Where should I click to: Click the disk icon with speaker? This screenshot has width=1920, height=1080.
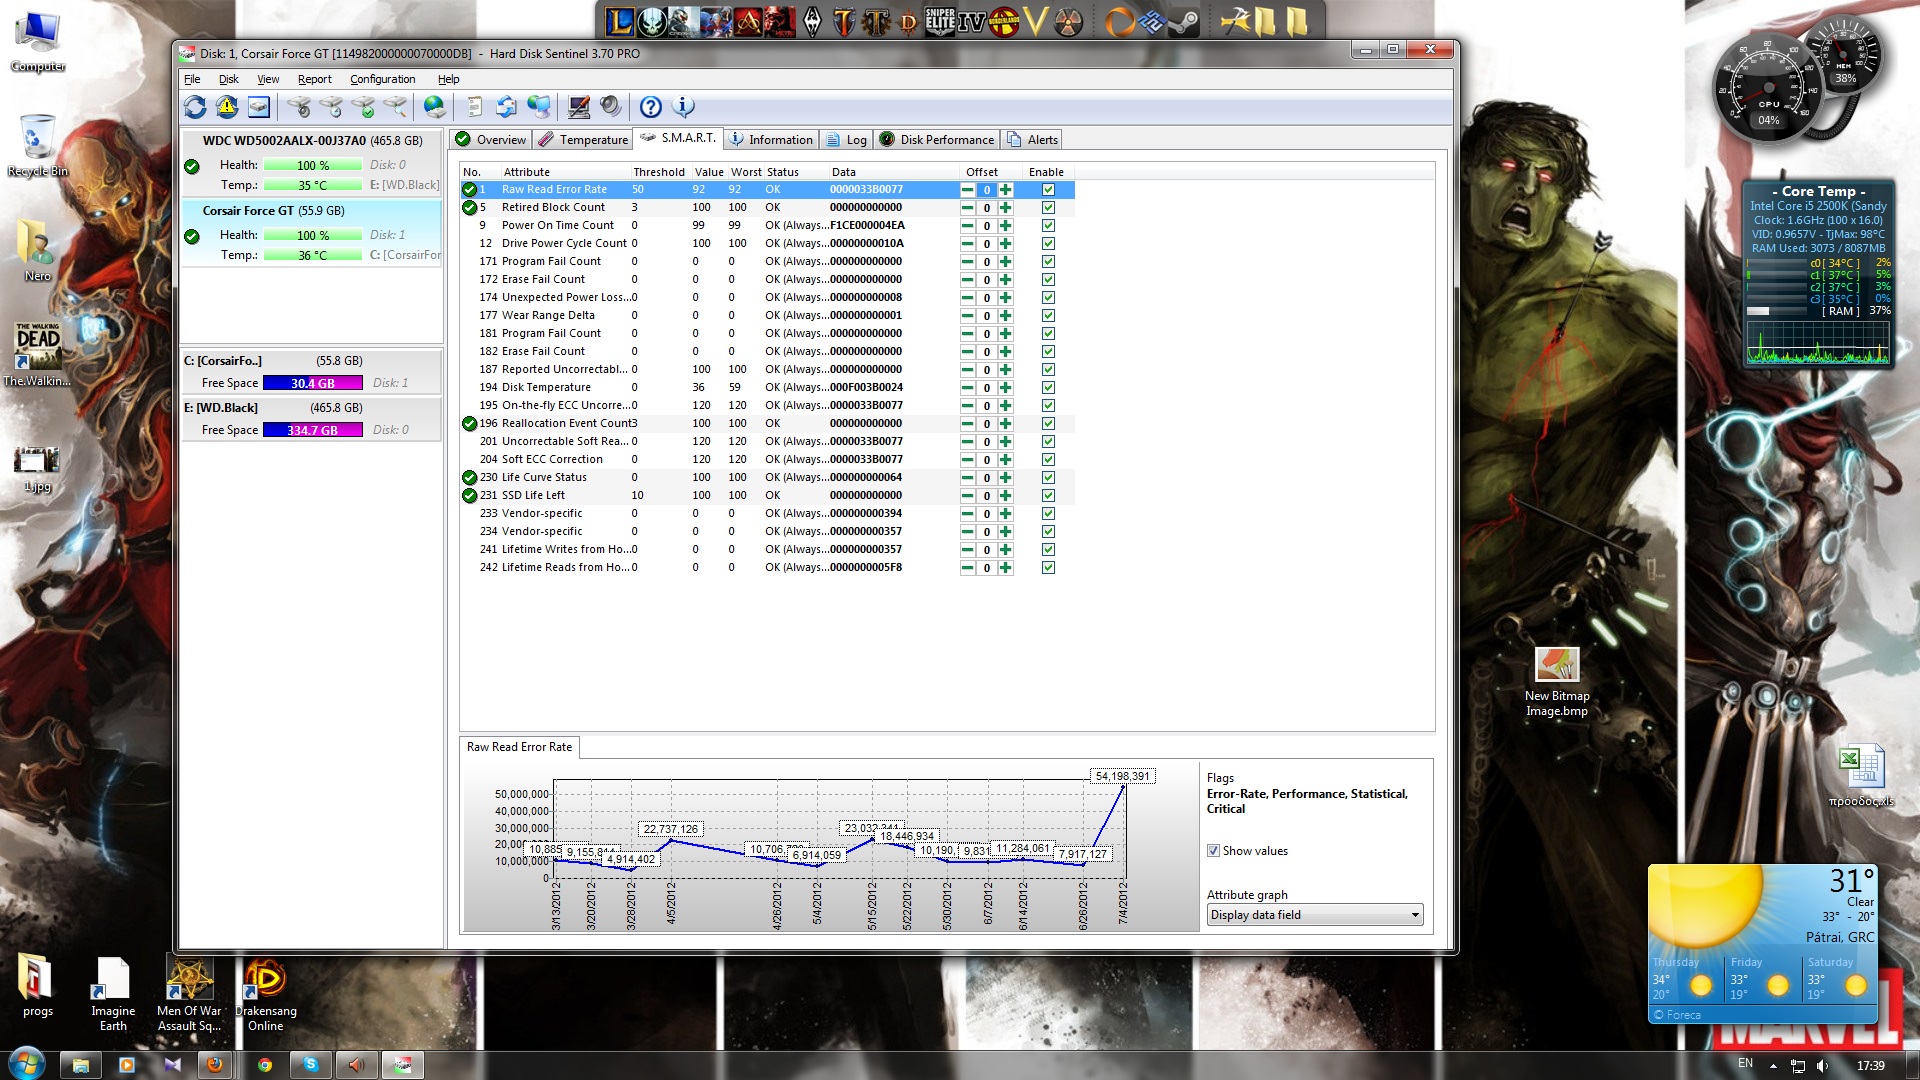[298, 107]
